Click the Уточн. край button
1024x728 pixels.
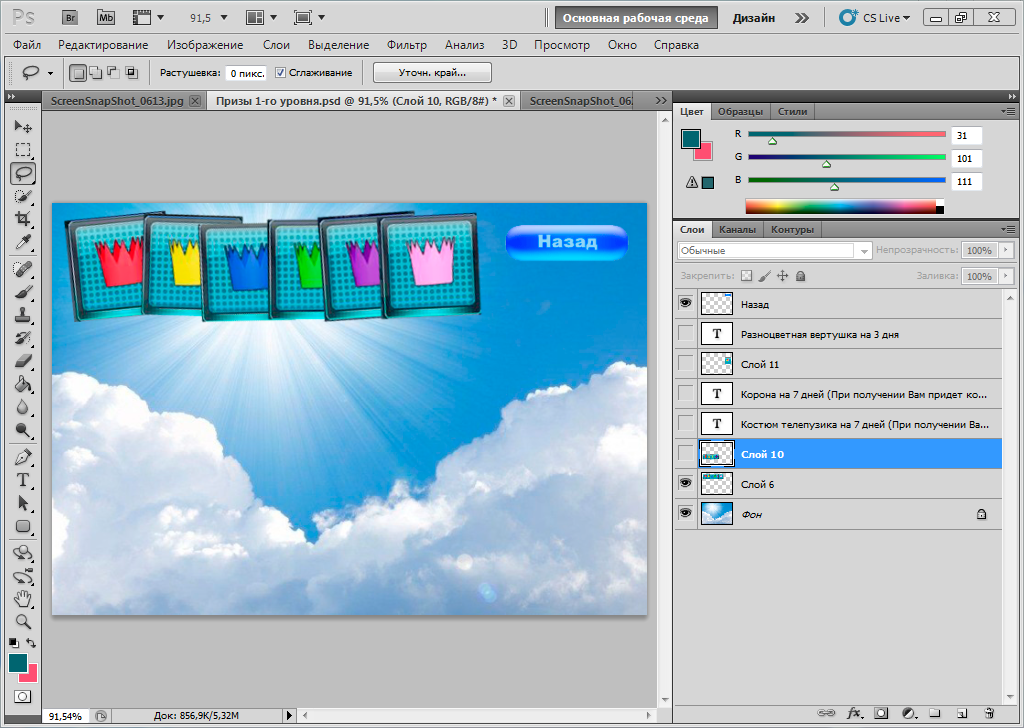pyautogui.click(x=432, y=72)
